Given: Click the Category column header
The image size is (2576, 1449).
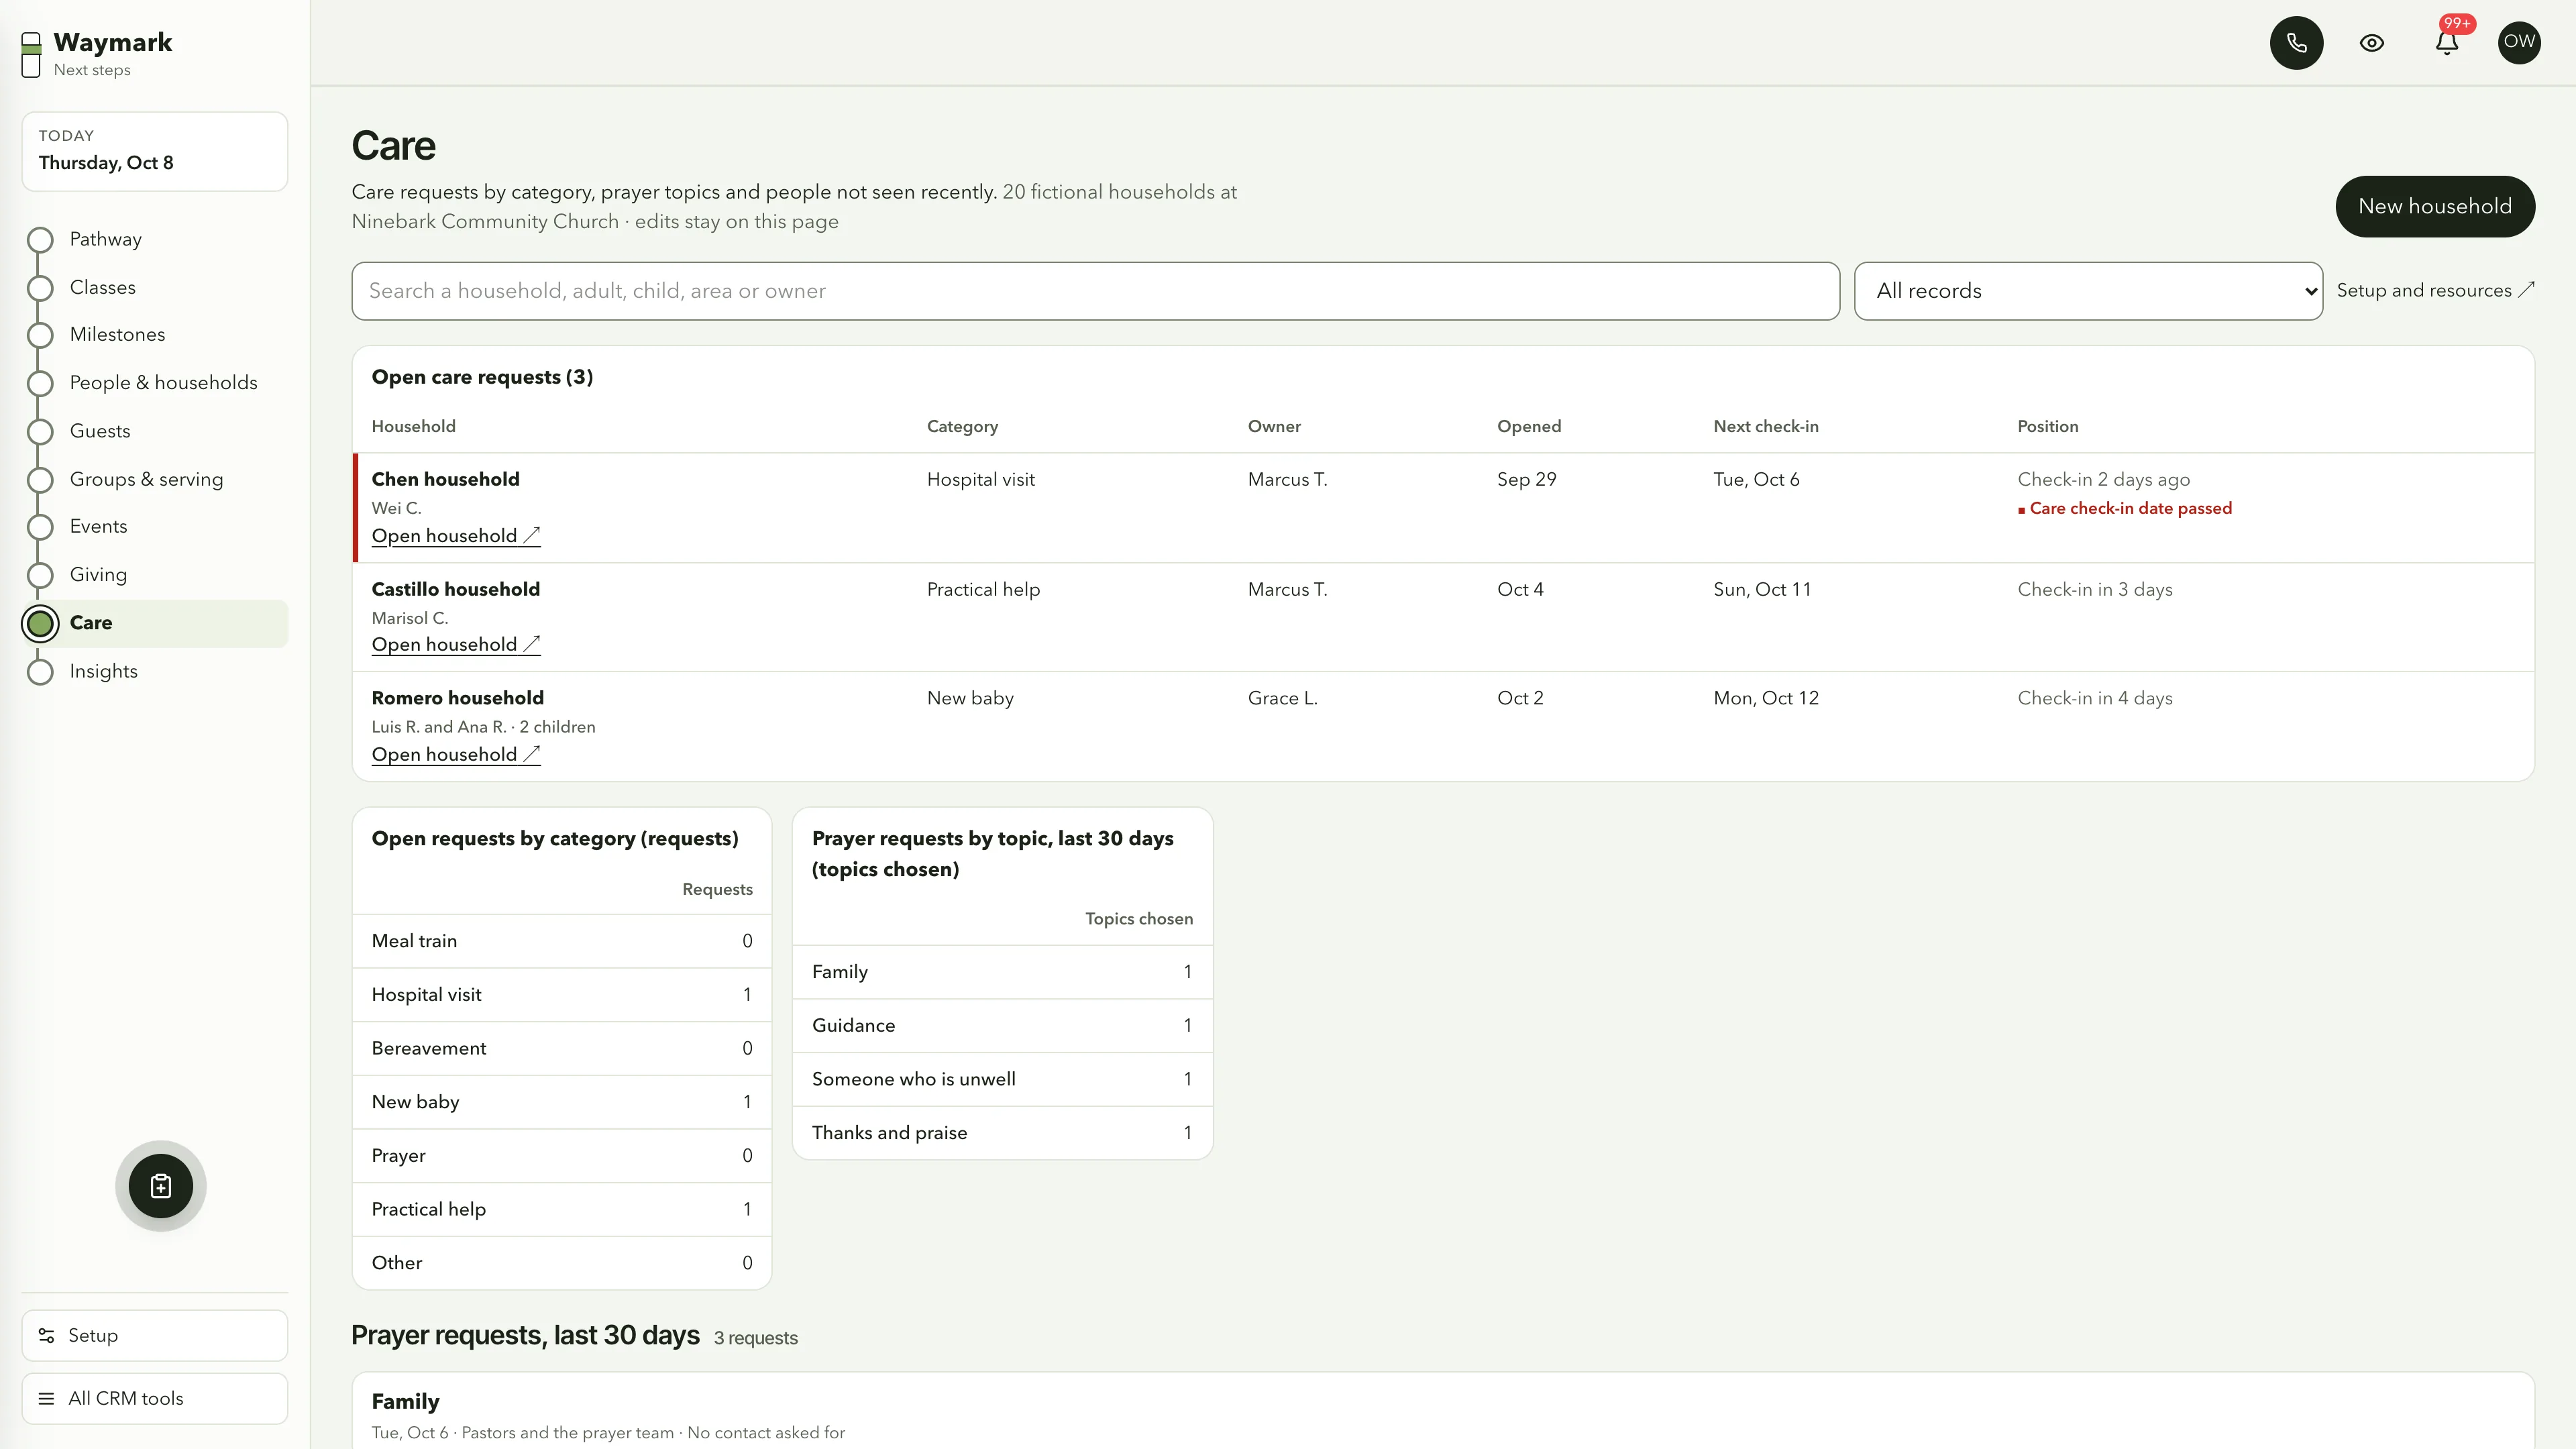Looking at the screenshot, I should (962, 426).
